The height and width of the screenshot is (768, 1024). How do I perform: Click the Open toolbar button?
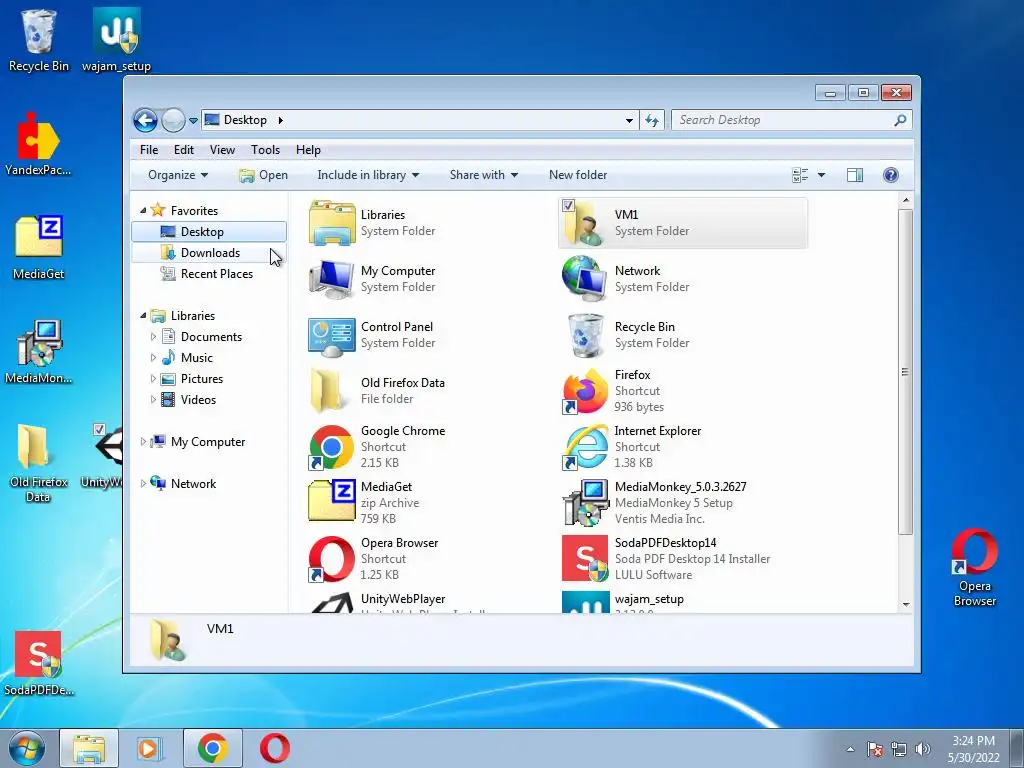pos(264,175)
